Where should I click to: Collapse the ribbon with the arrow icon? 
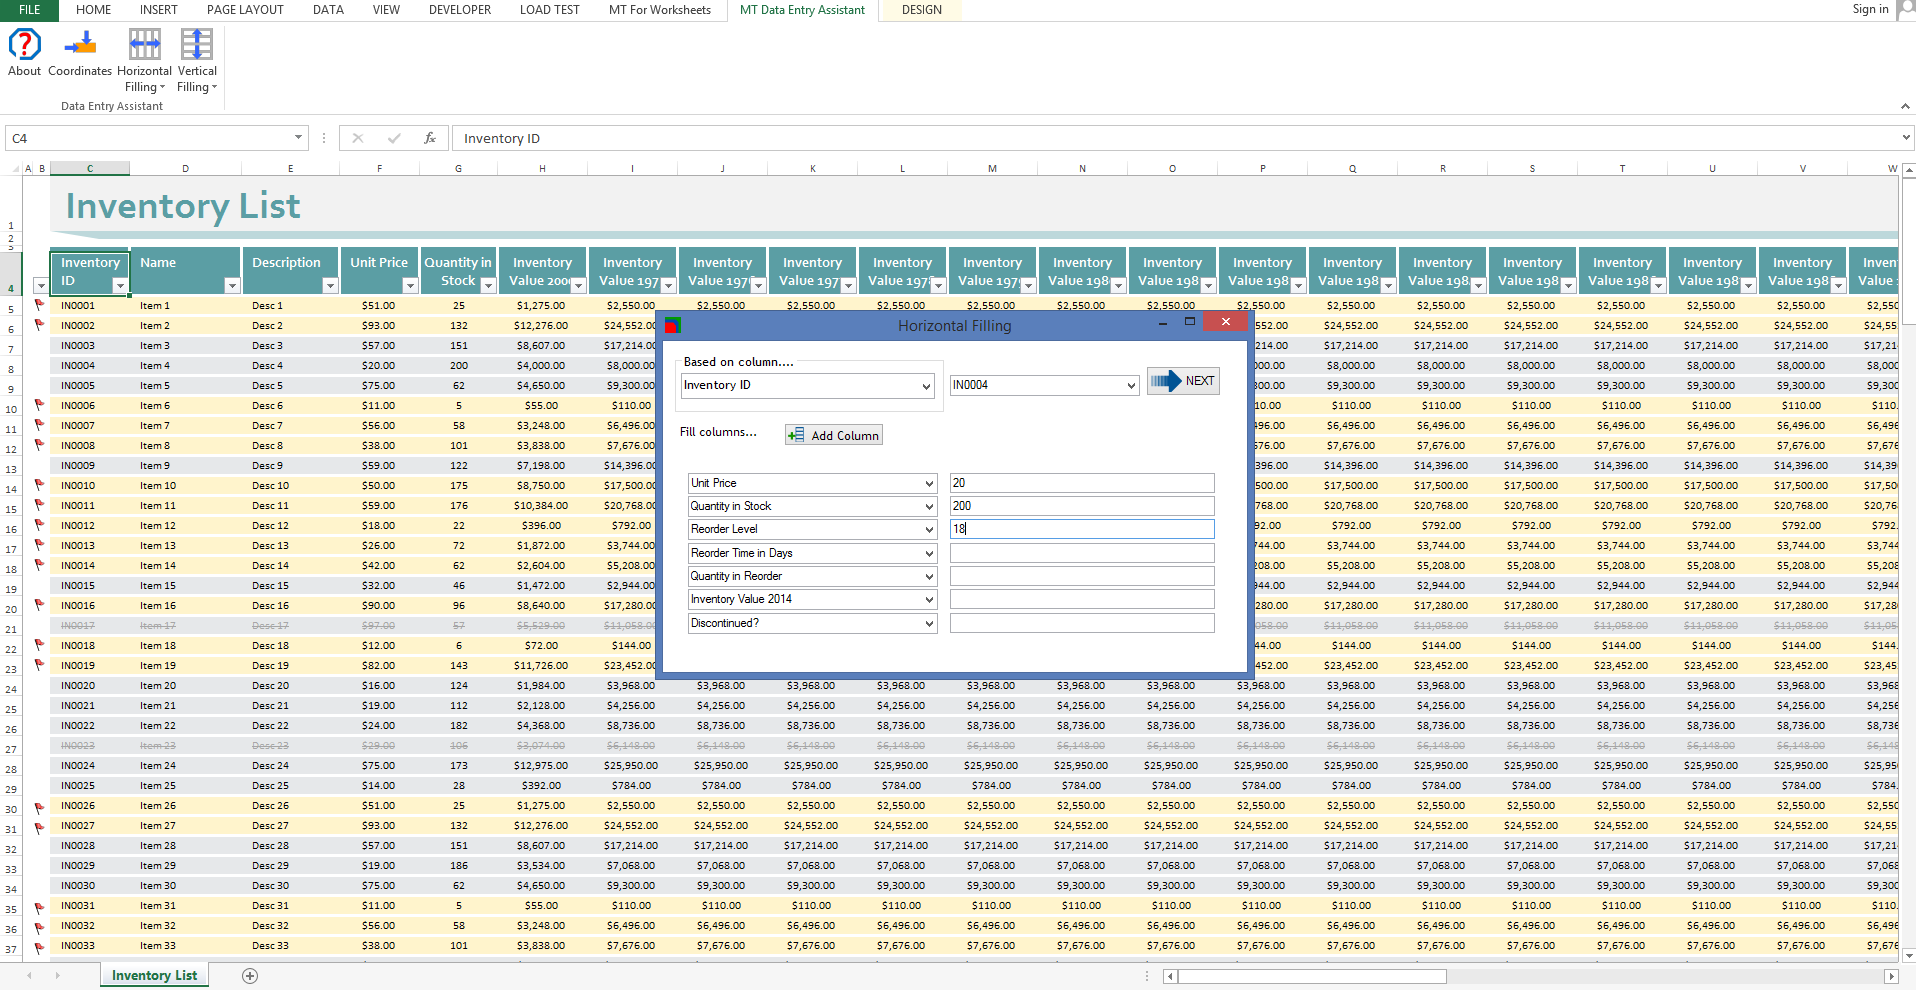(x=1905, y=106)
